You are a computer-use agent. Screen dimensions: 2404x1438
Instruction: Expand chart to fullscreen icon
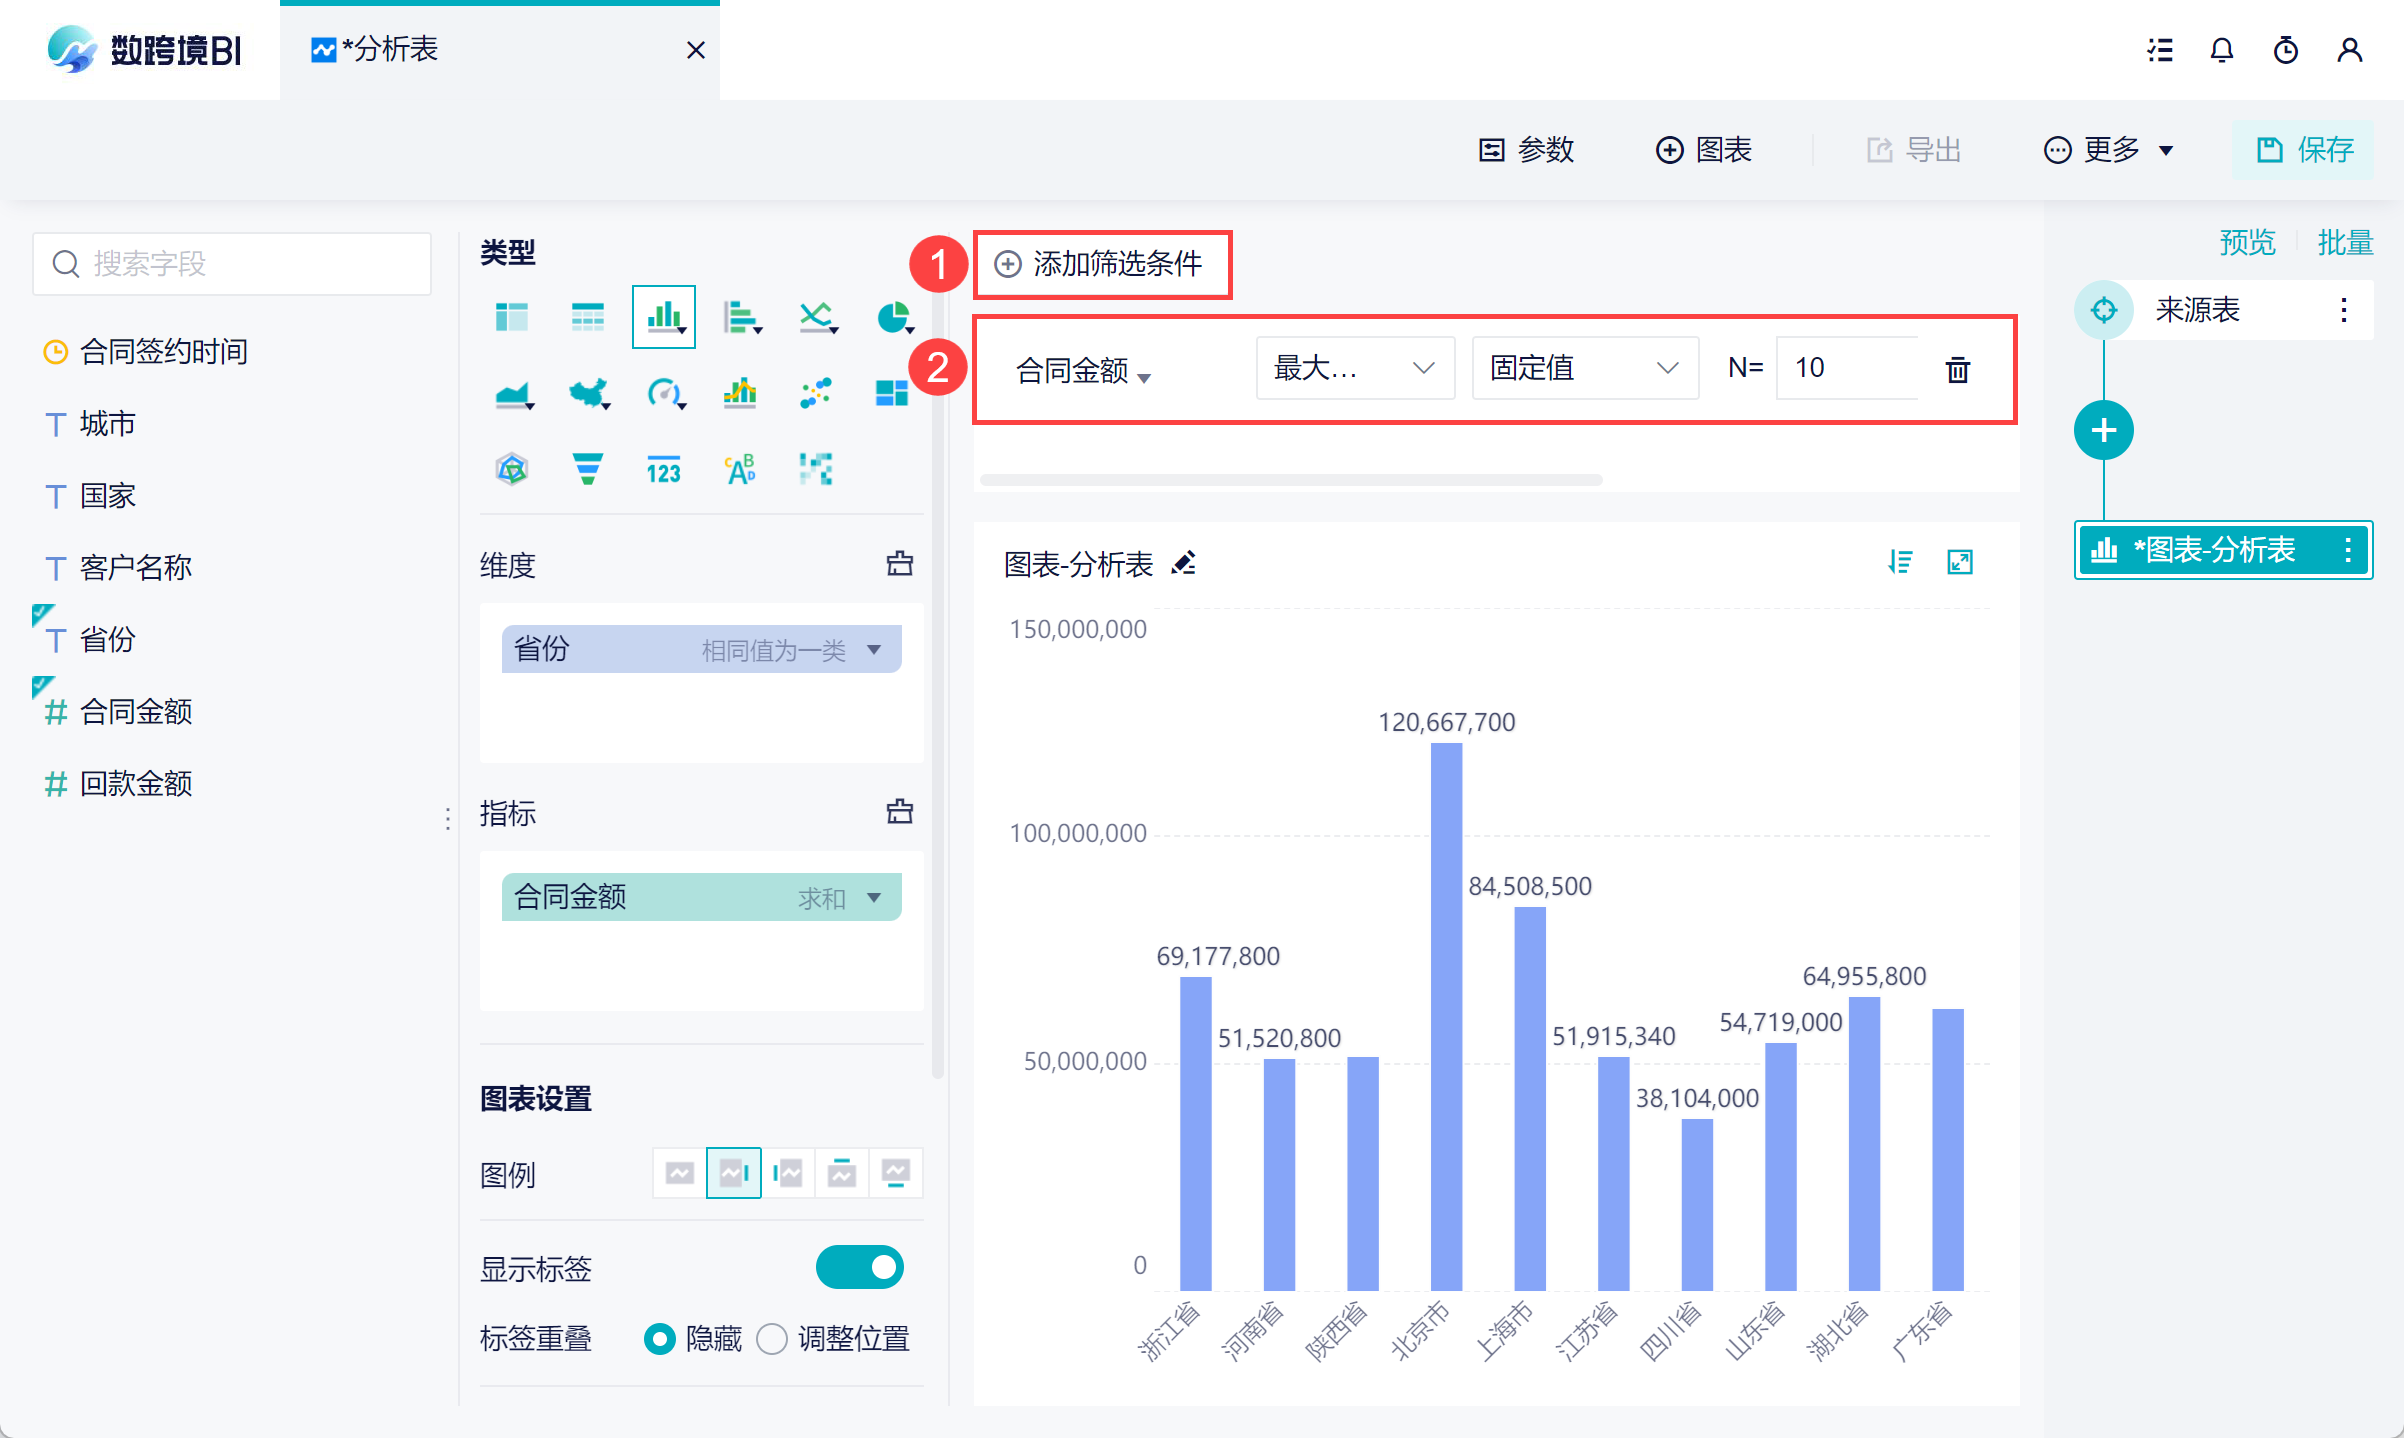(x=1960, y=562)
